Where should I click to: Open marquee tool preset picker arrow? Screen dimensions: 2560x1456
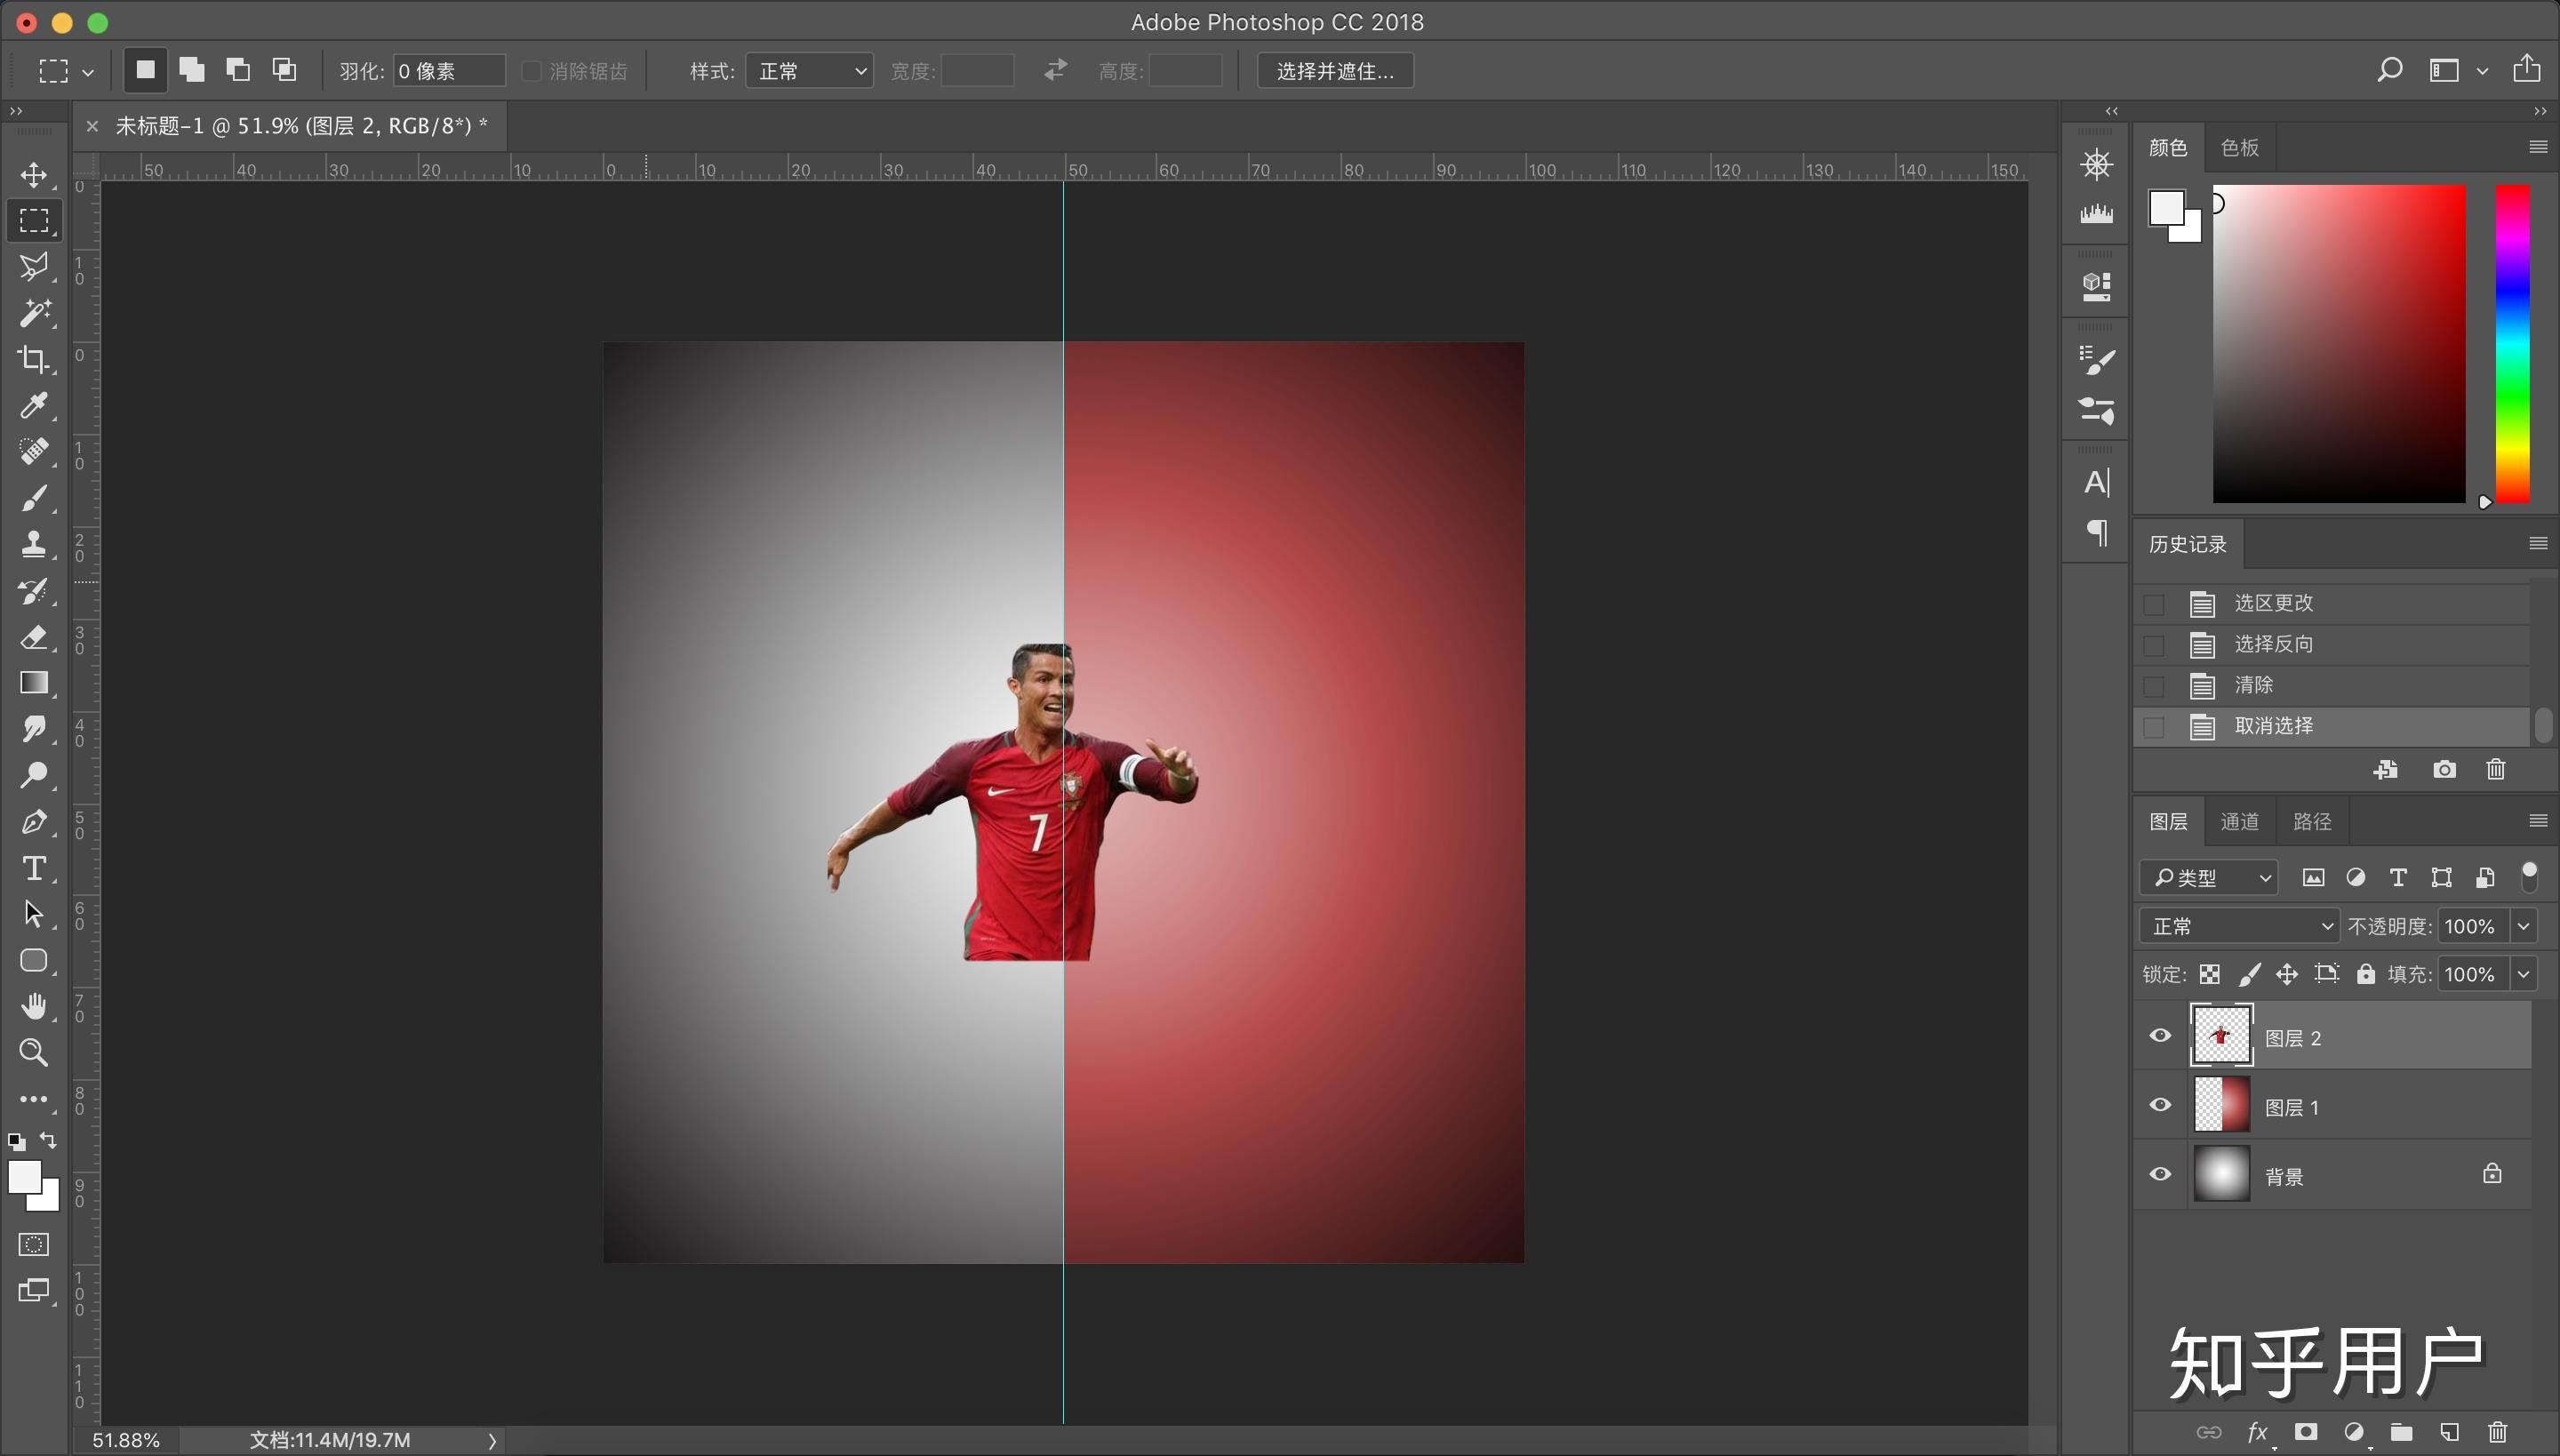click(x=88, y=72)
